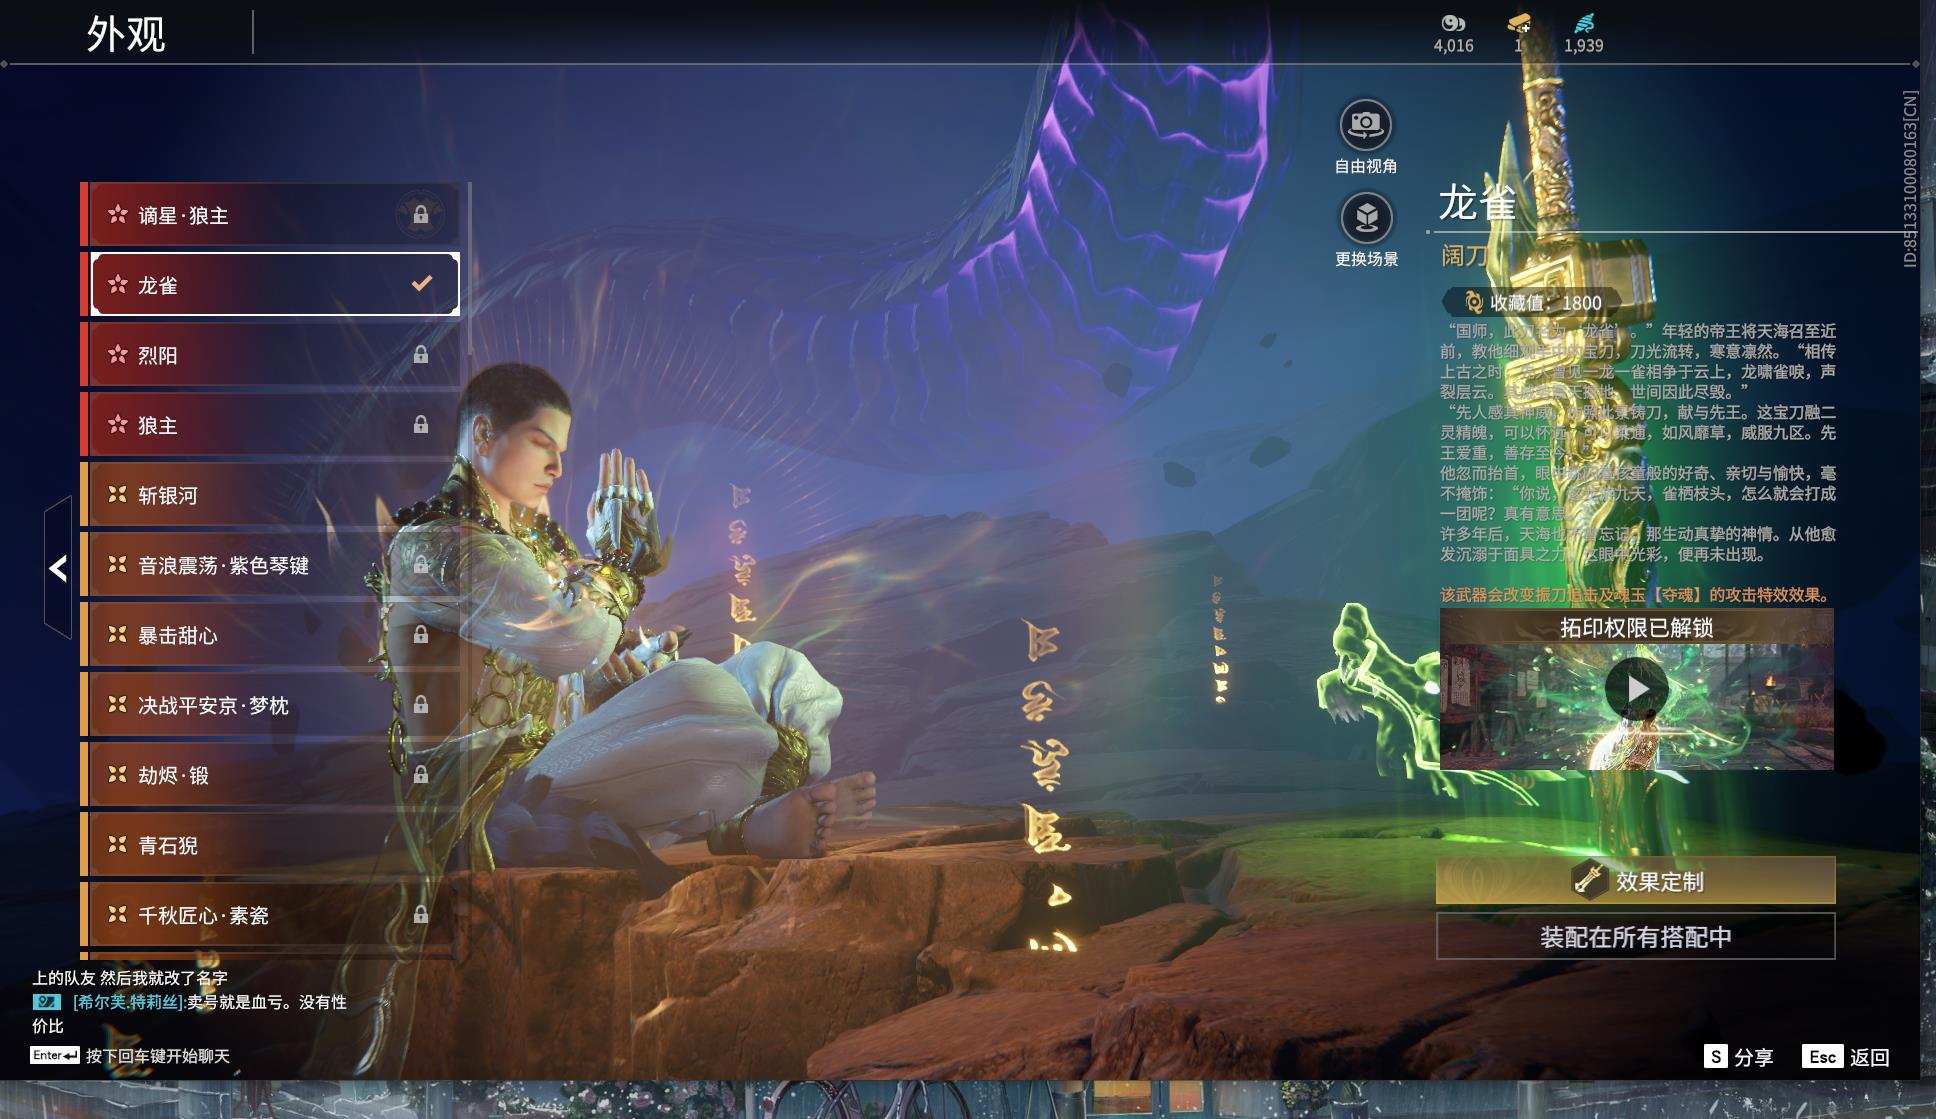The width and height of the screenshot is (1936, 1119).
Task: Click the lock icon on 暴击甜心
Action: point(421,635)
